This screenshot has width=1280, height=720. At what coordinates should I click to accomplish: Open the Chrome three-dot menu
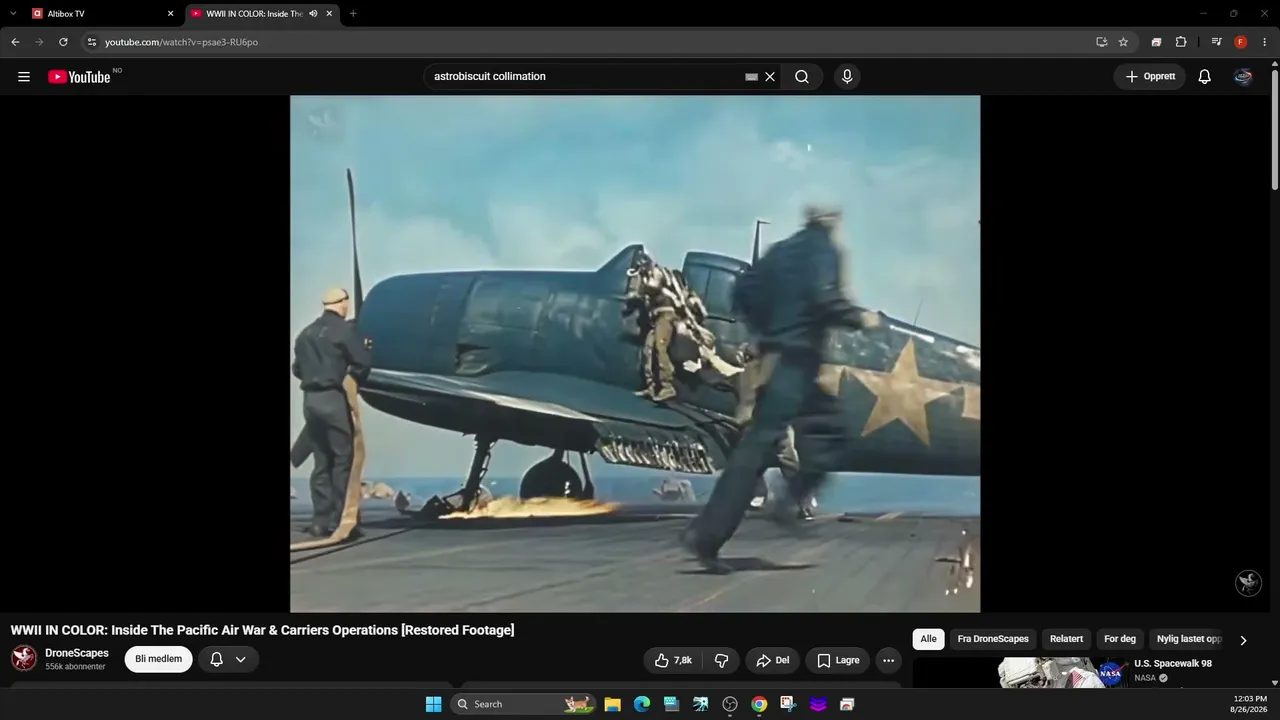pos(1265,42)
